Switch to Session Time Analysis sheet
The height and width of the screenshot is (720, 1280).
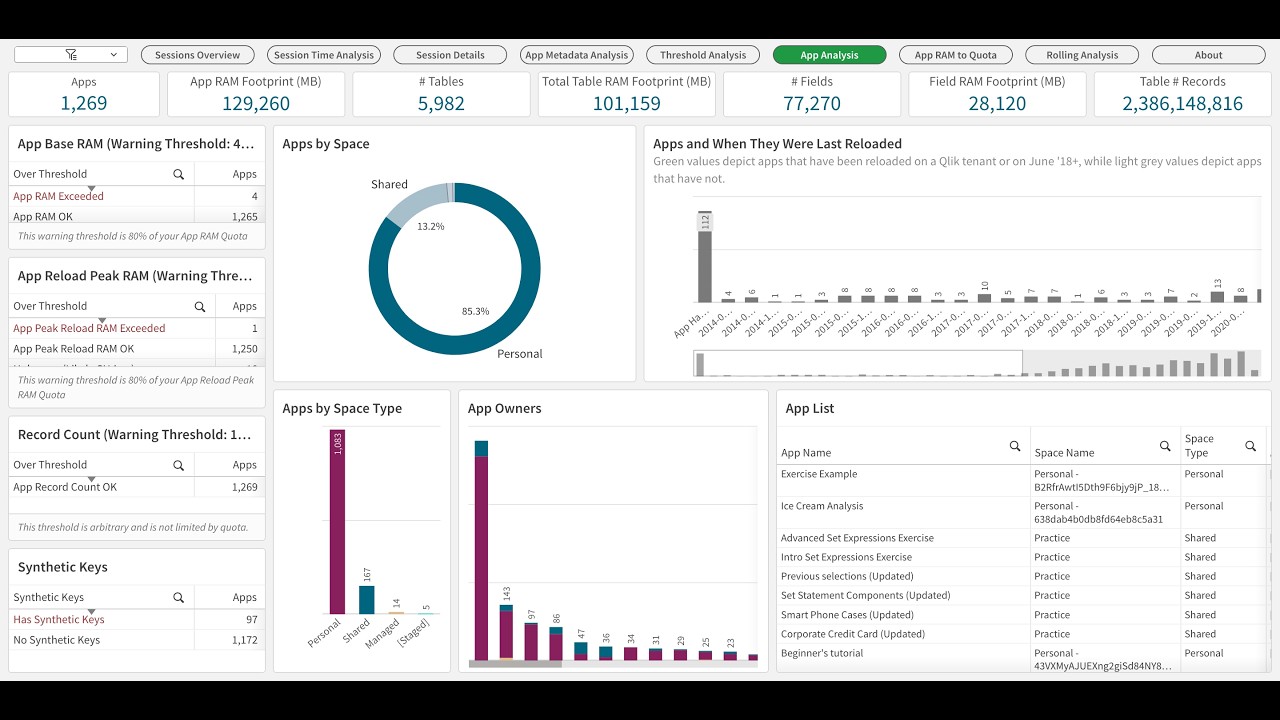324,55
